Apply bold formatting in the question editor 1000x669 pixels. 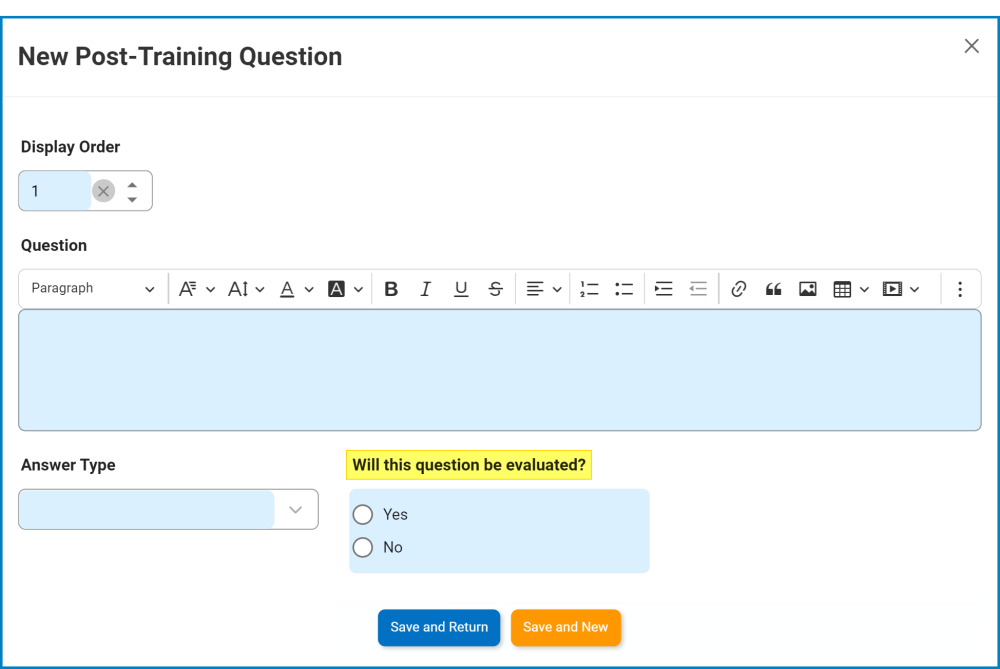[x=391, y=288]
